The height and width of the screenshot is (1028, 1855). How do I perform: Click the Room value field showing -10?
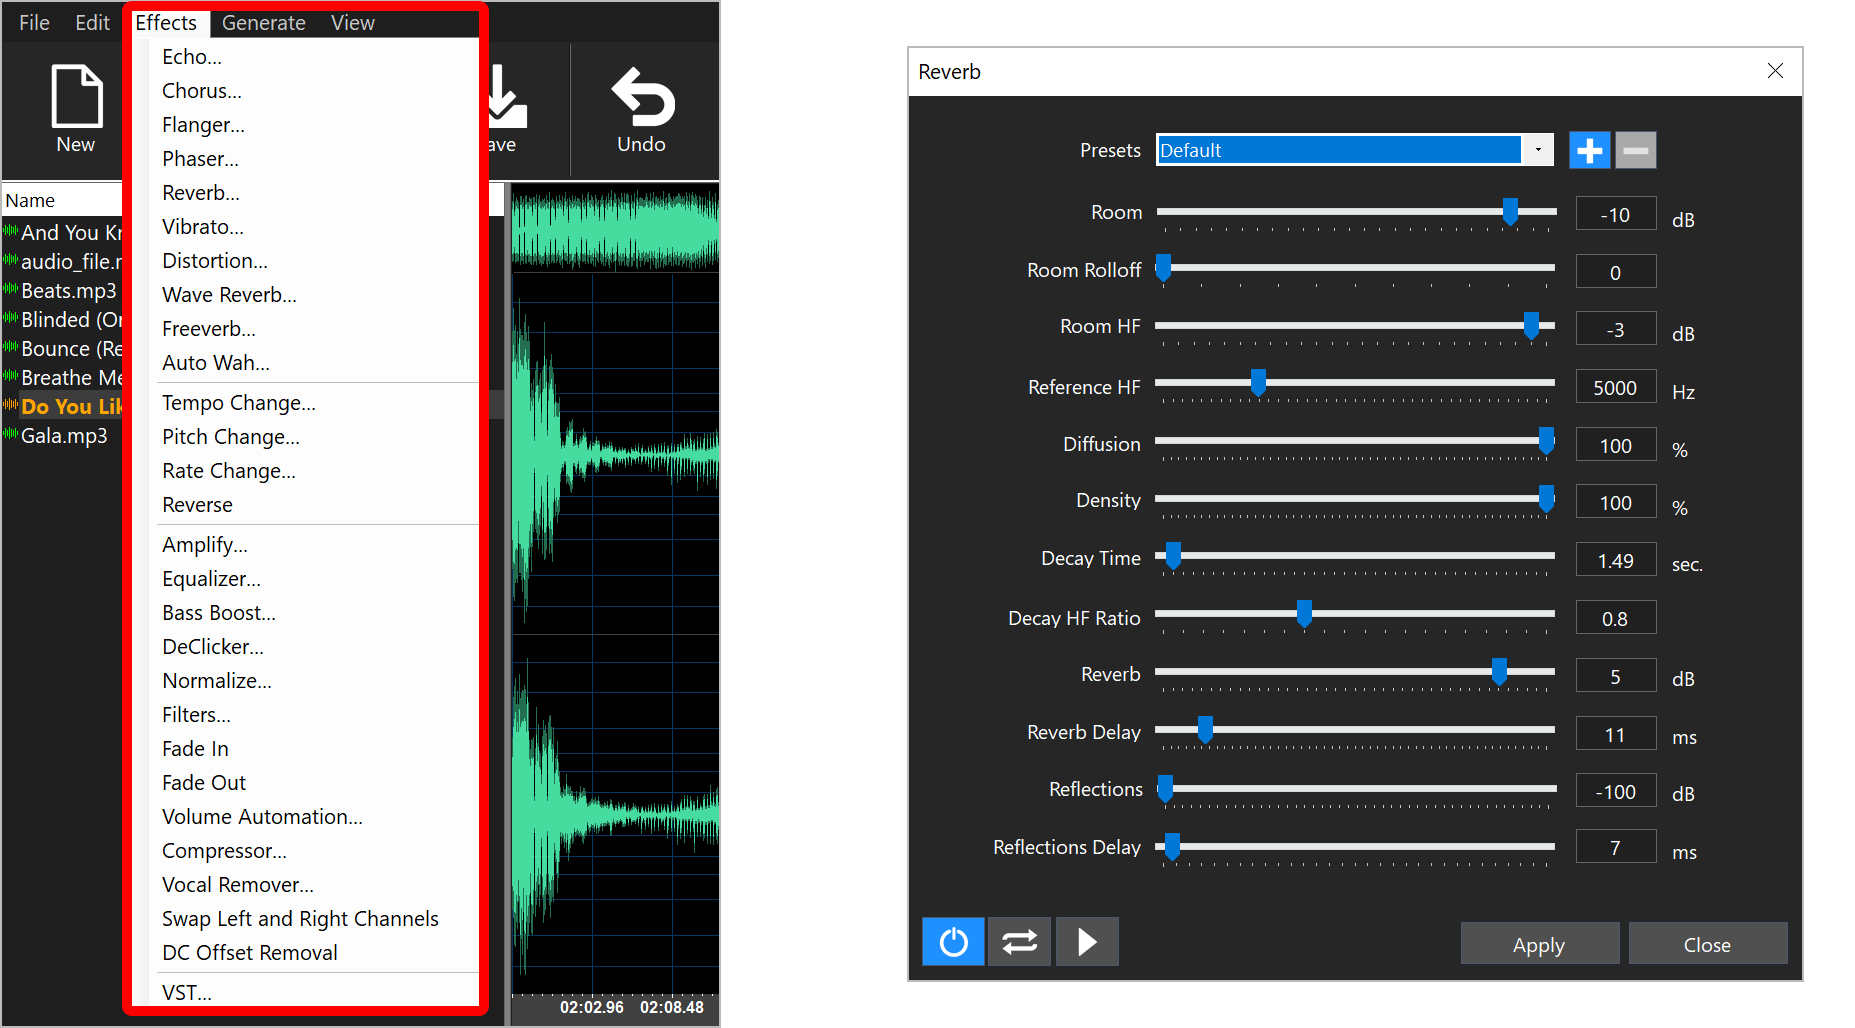1615,214
